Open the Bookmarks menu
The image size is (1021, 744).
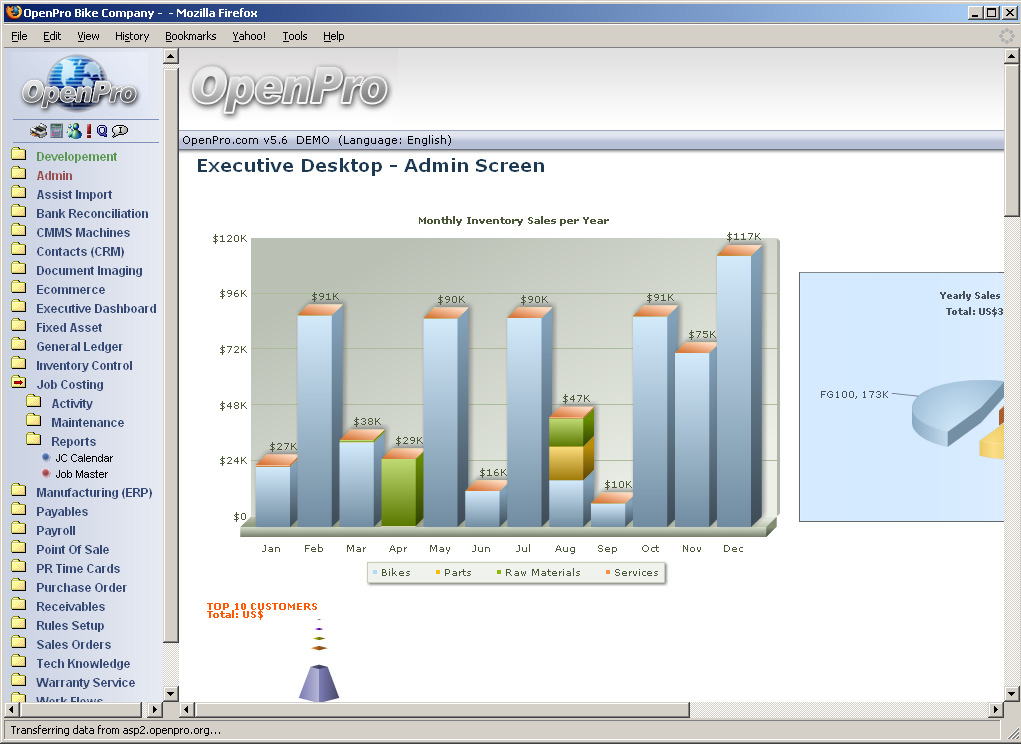(x=190, y=36)
